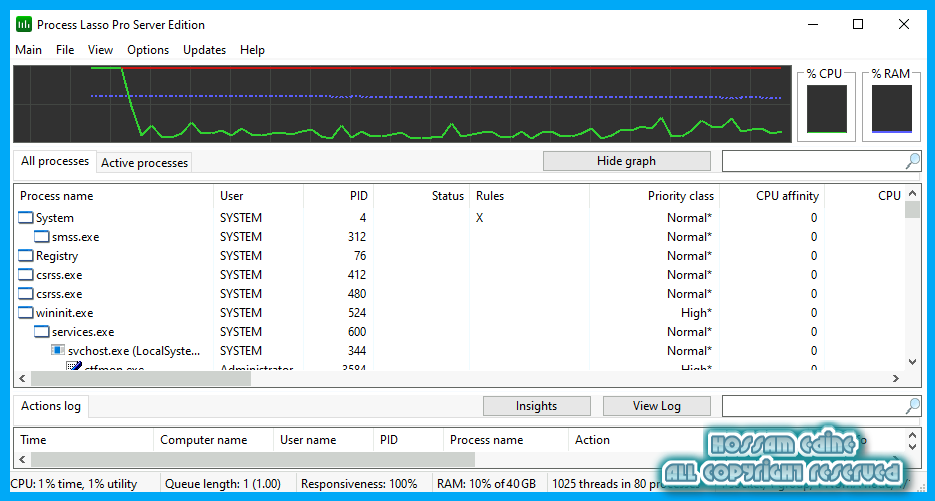935x501 pixels.
Task: Click status bar 'RAM: 10% of 40 GB'
Action: pyautogui.click(x=487, y=484)
